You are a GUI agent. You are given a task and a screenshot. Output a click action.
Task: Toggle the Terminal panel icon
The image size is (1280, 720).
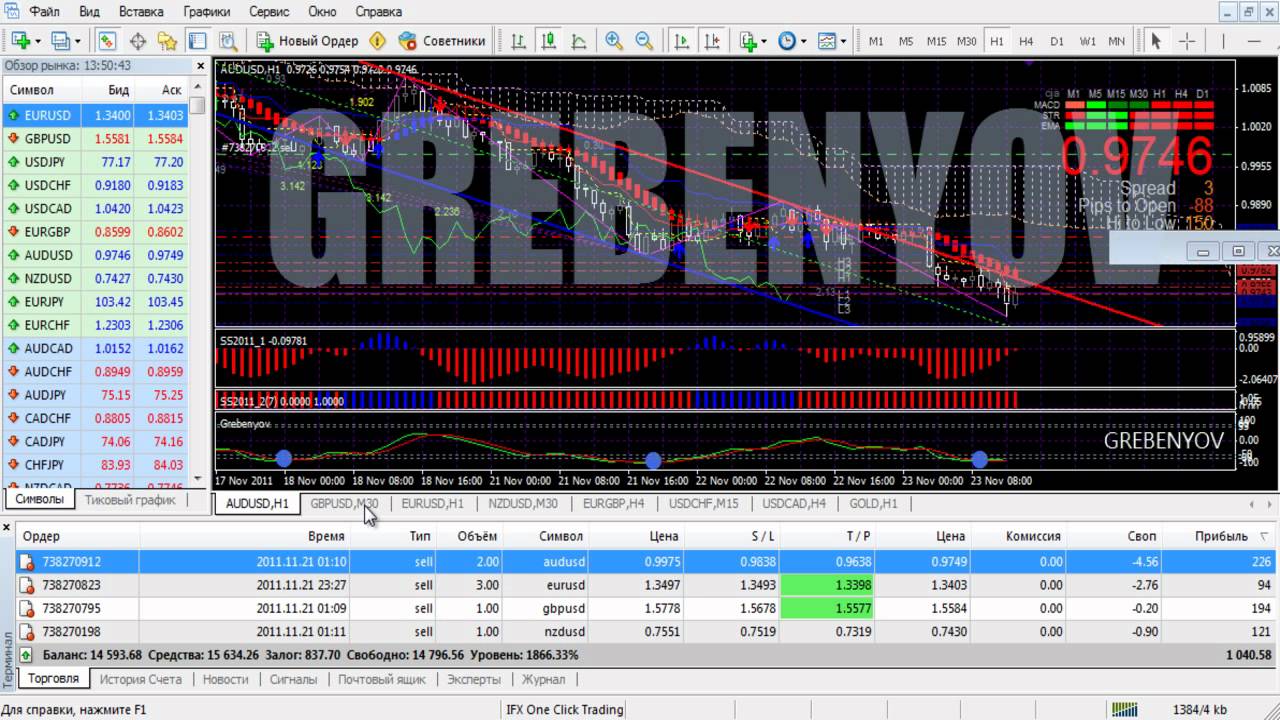coord(197,41)
